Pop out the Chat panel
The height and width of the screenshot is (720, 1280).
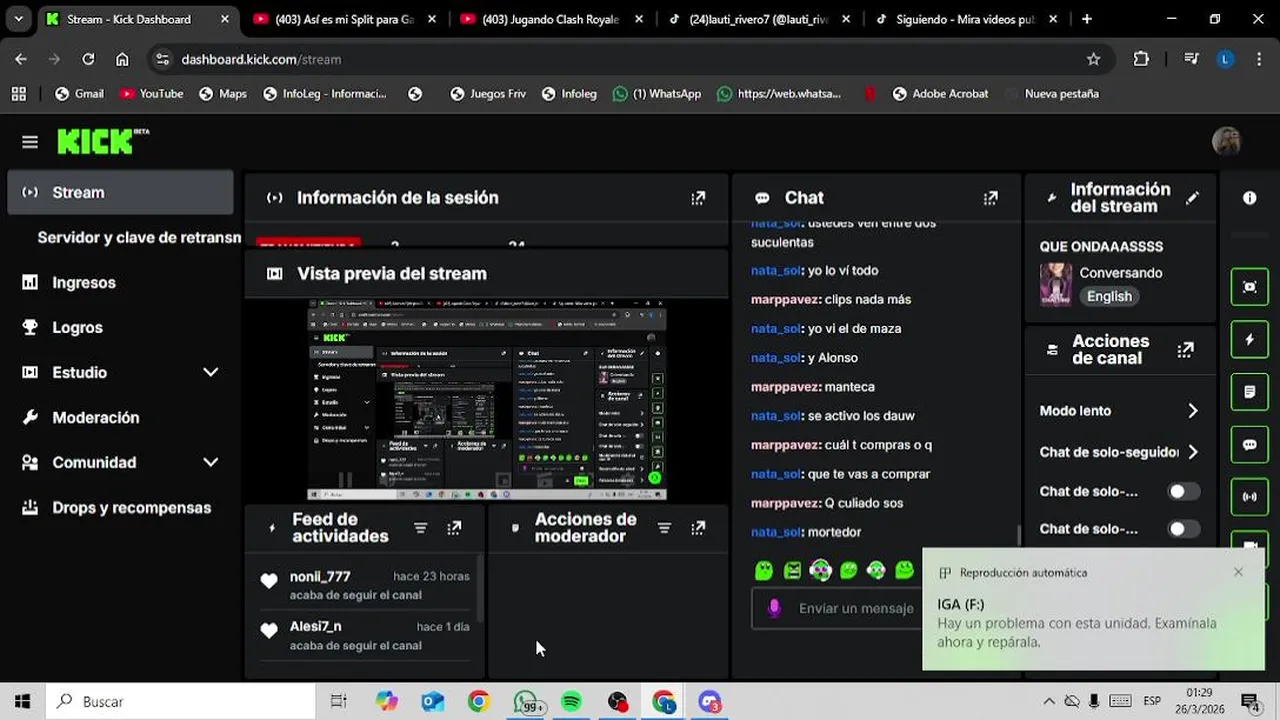click(990, 198)
